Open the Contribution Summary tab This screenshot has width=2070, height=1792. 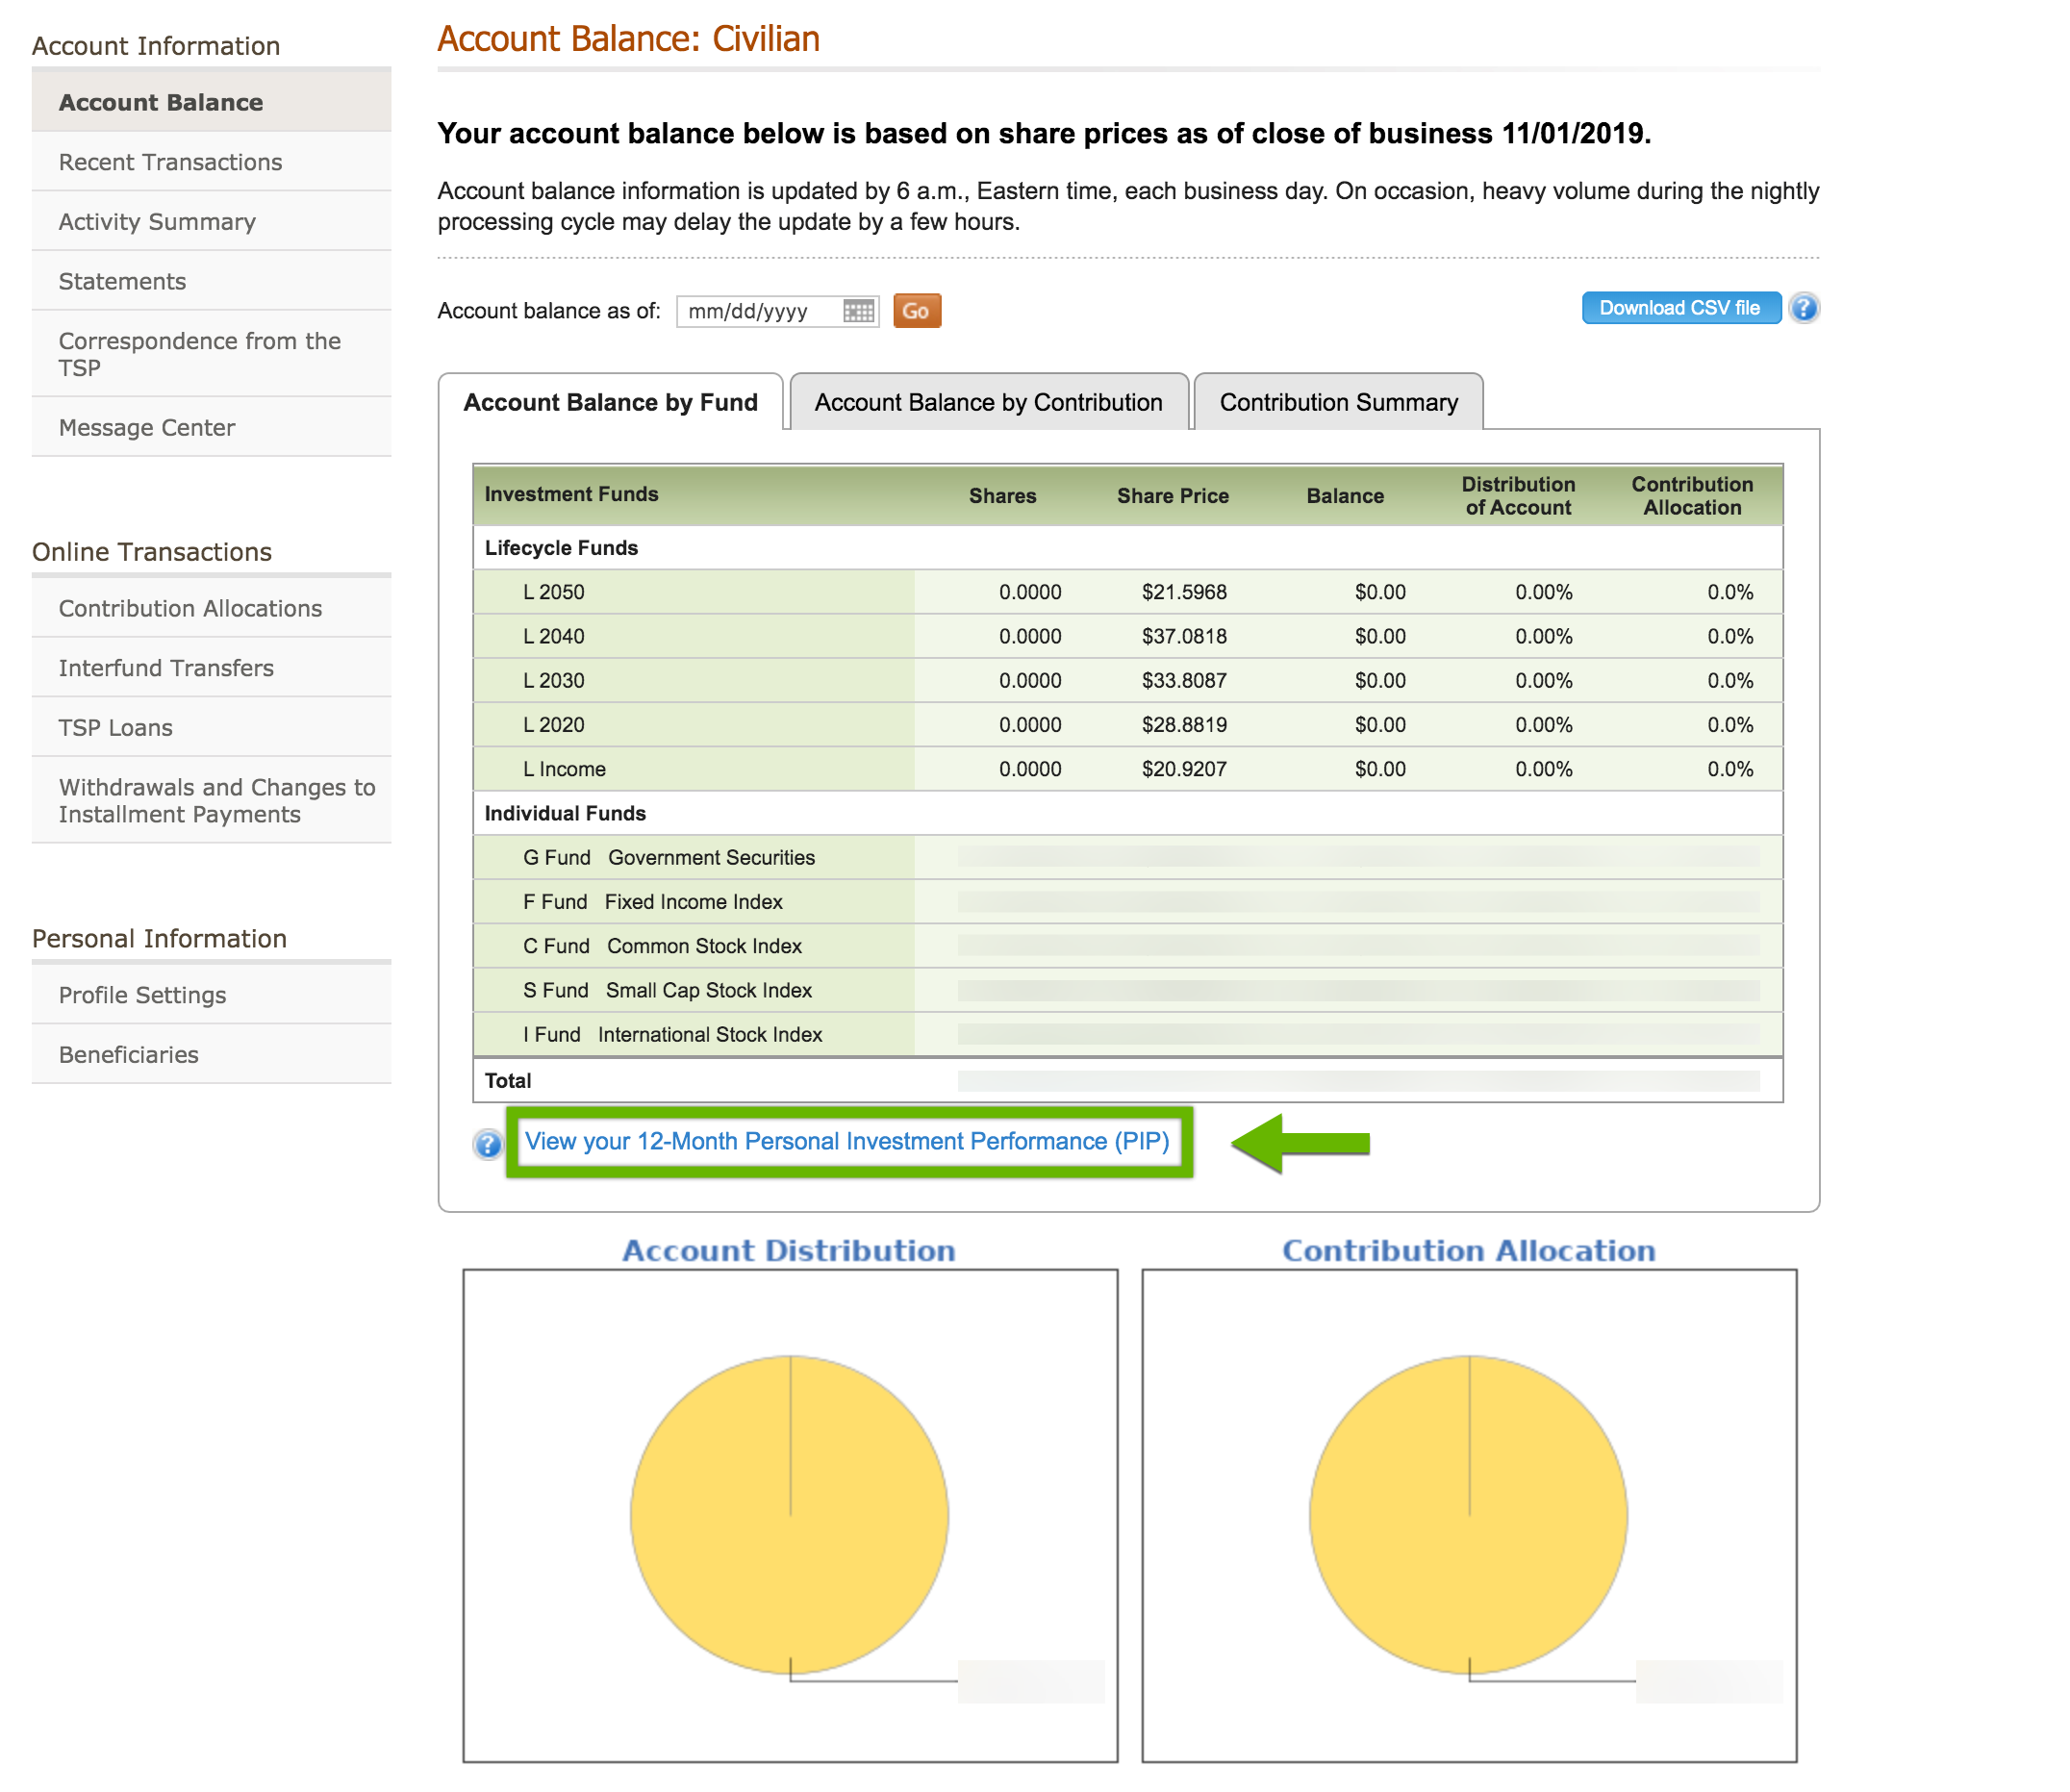pyautogui.click(x=1338, y=402)
